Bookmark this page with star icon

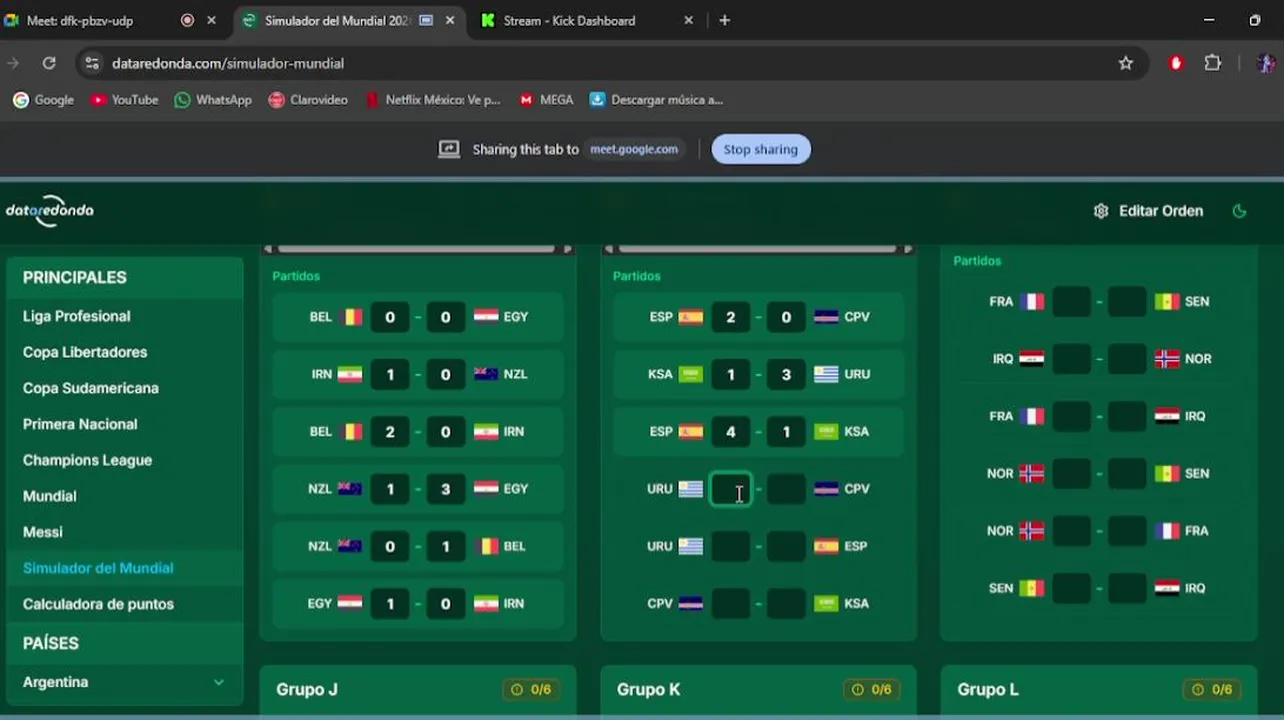click(1126, 63)
